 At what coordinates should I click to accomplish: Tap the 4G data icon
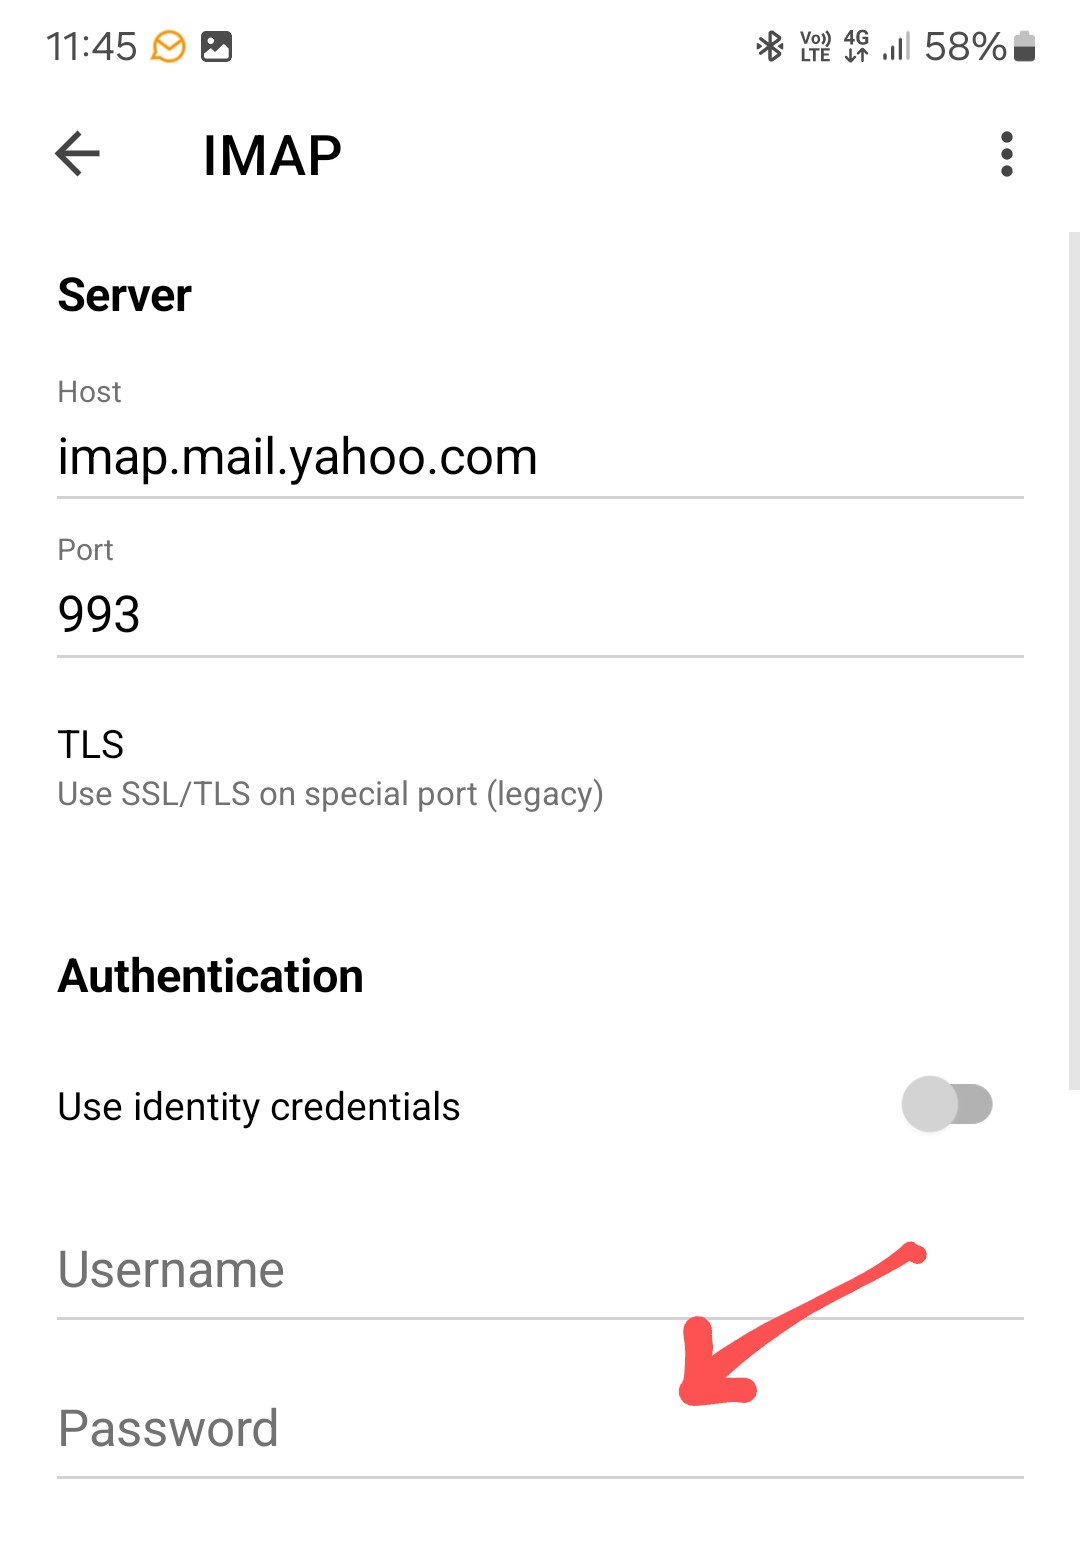pyautogui.click(x=856, y=46)
